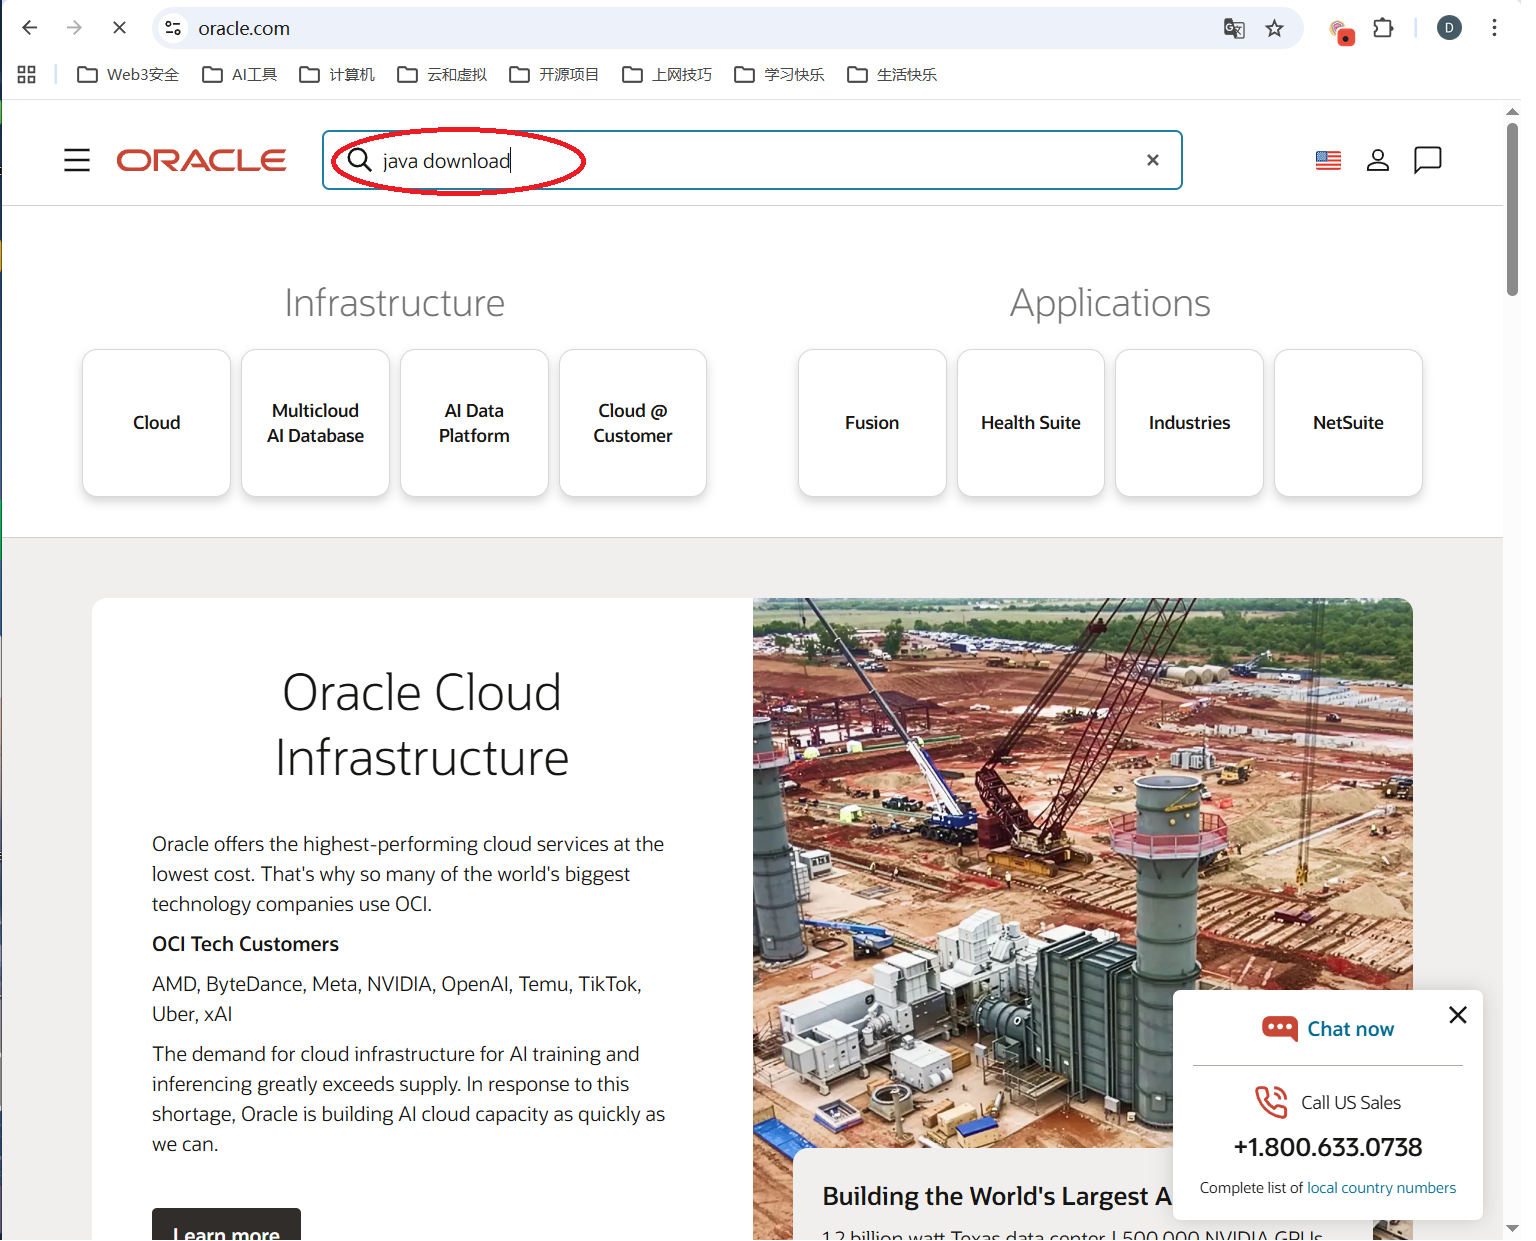Select the Cloud infrastructure tile
Image resolution: width=1536 pixels, height=1241 pixels.
157,423
